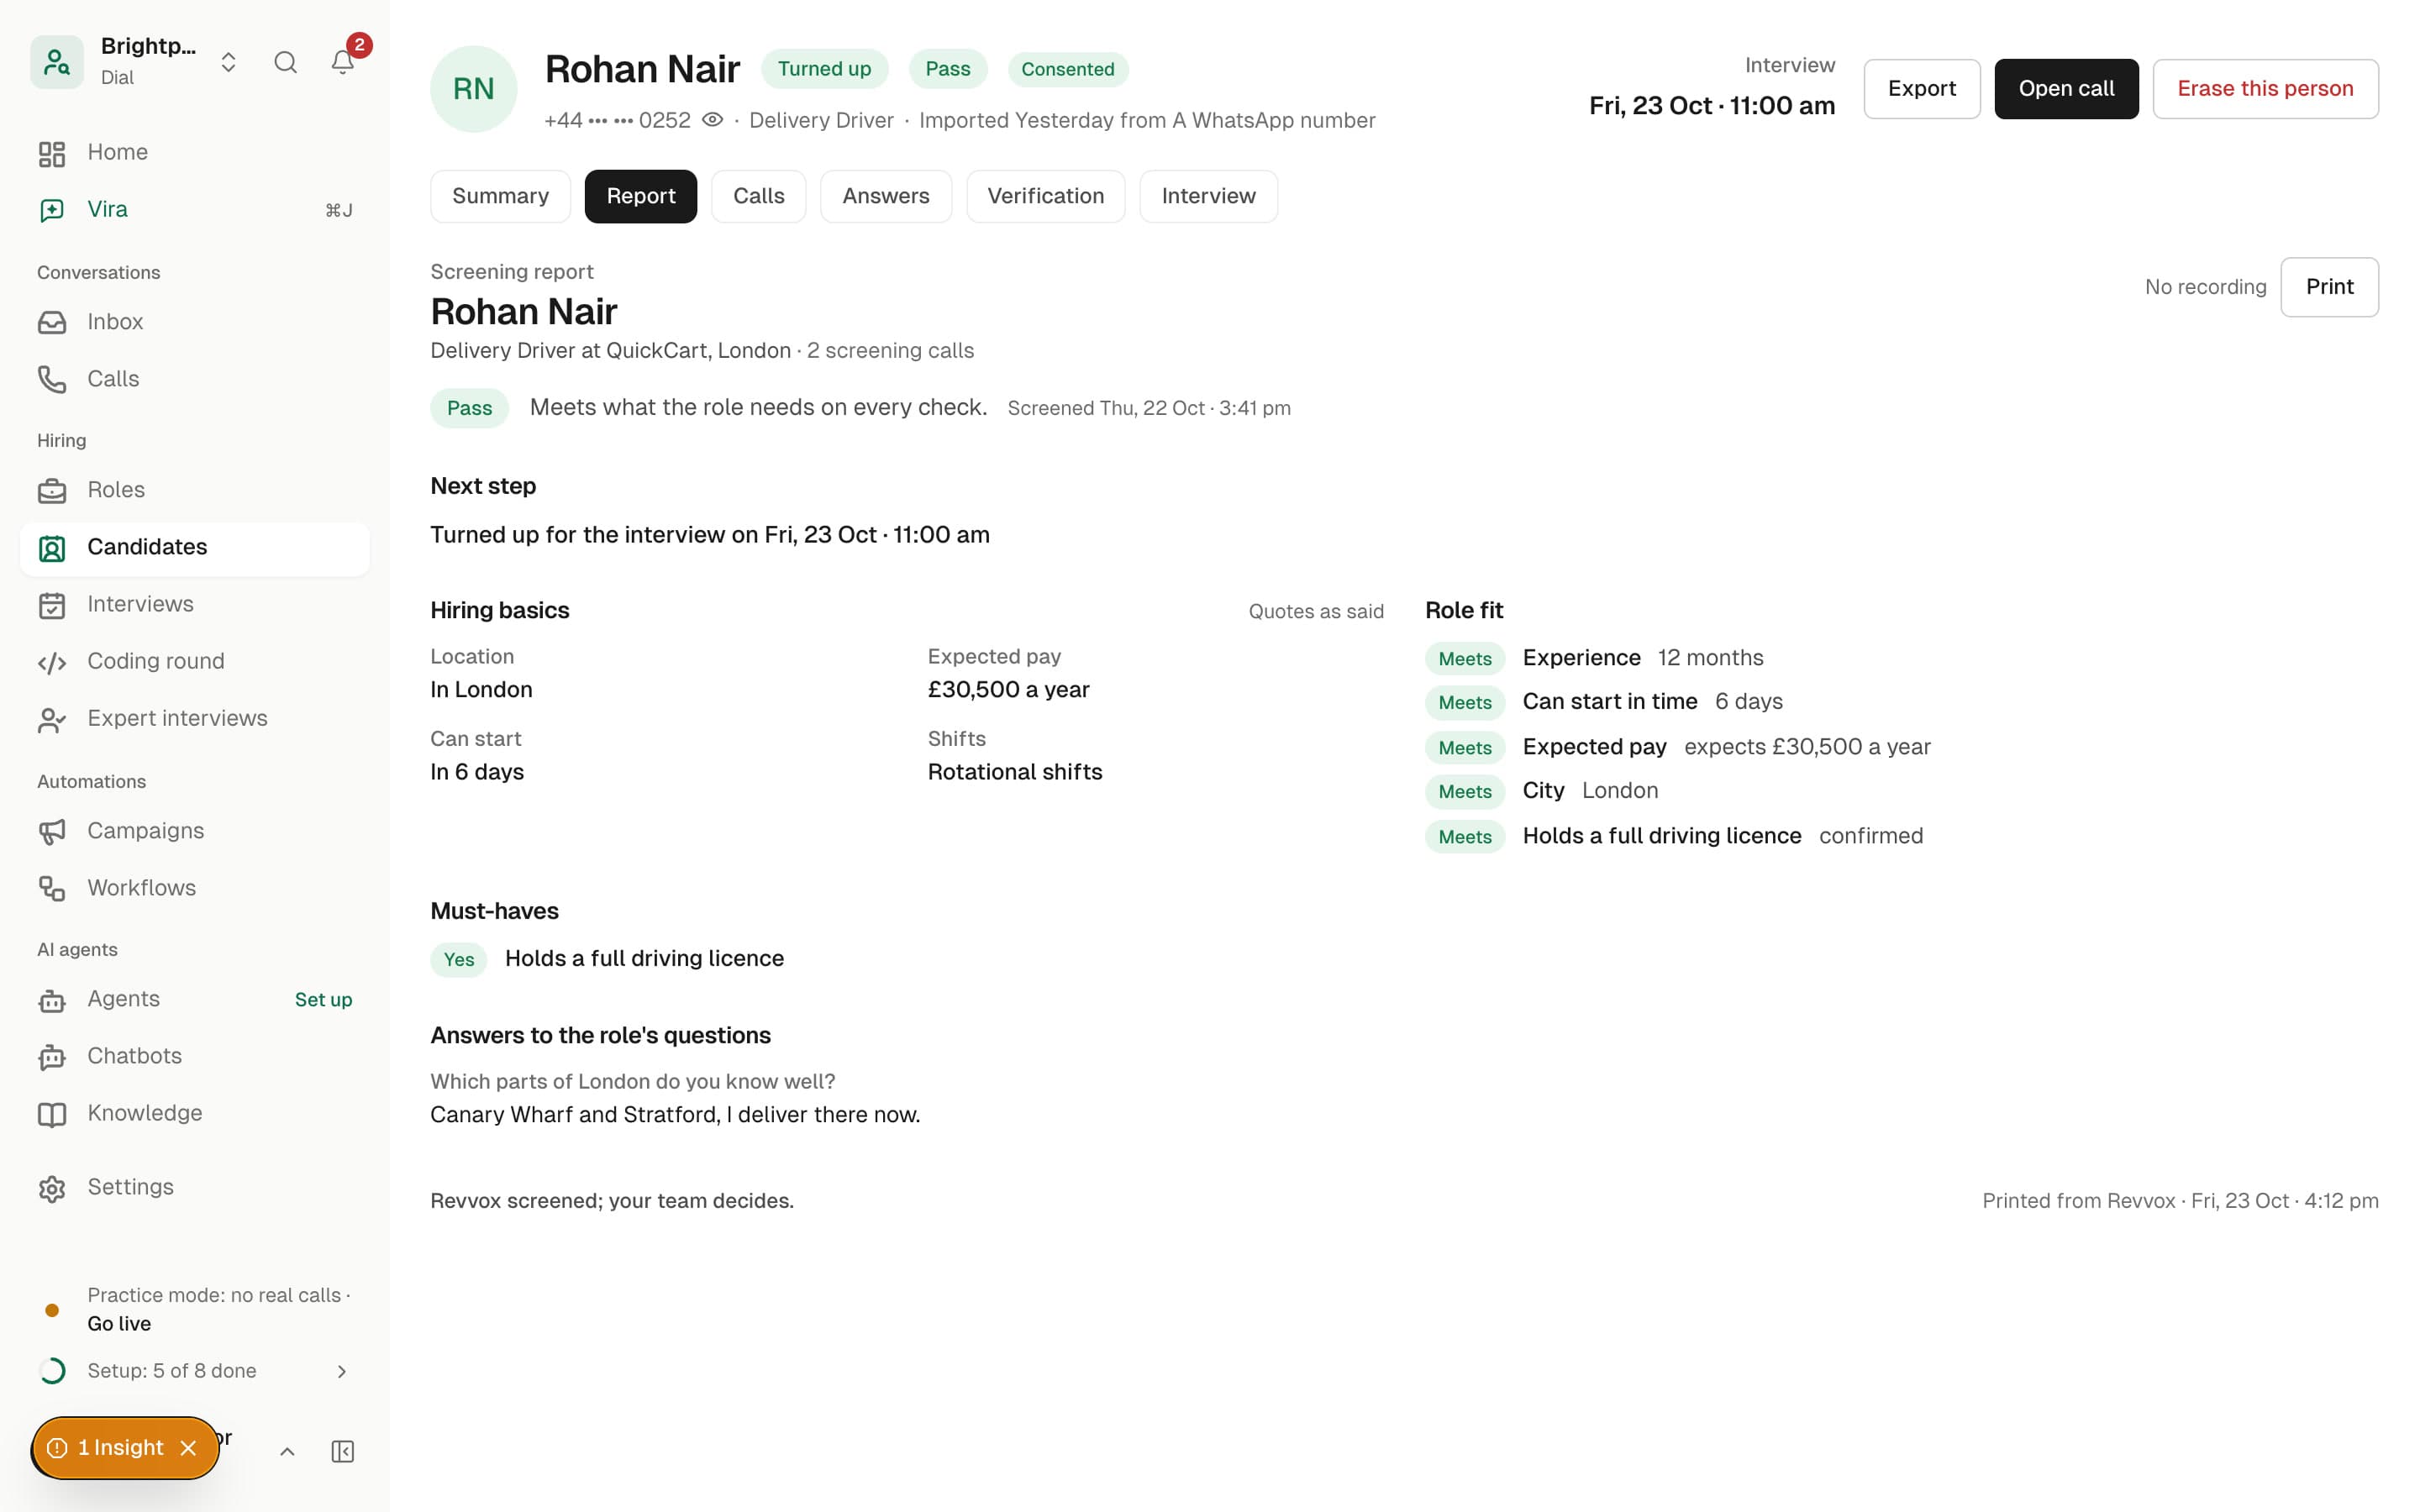Open Interviews page
Image resolution: width=2420 pixels, height=1512 pixels.
195,604
